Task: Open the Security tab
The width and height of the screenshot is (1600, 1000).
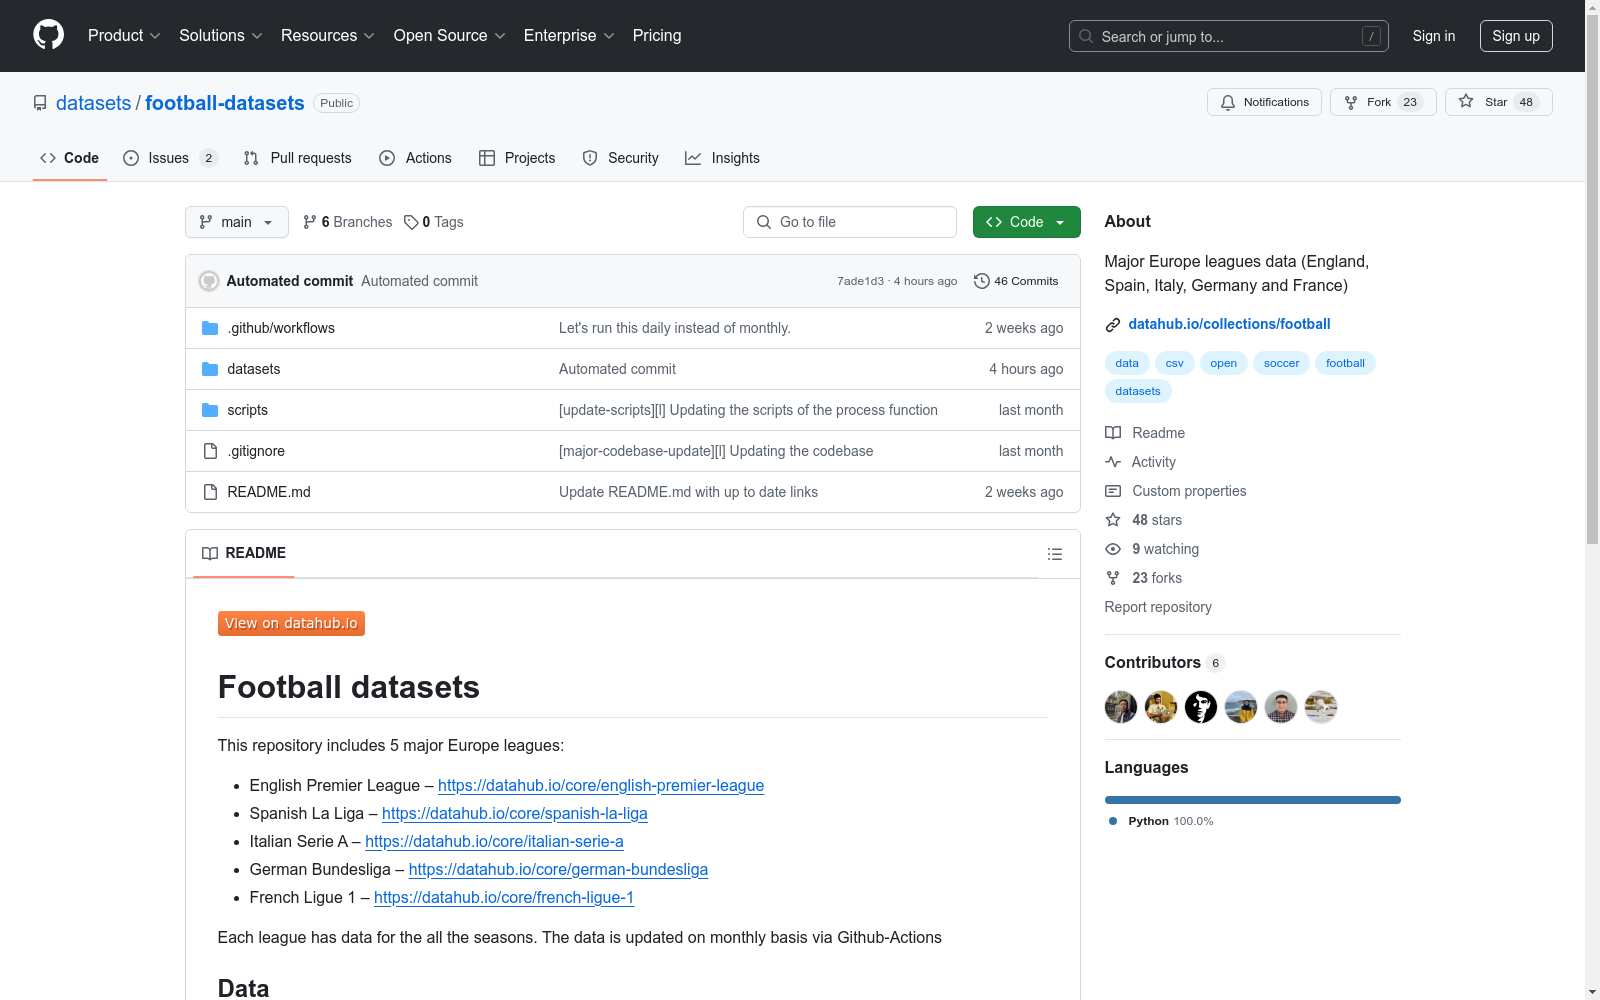Action: click(620, 158)
